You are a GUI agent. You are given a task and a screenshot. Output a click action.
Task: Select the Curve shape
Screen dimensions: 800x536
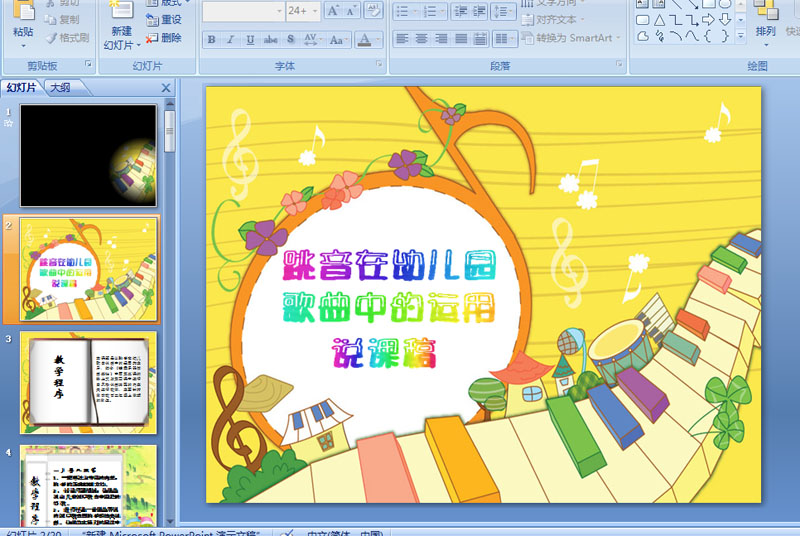point(692,36)
